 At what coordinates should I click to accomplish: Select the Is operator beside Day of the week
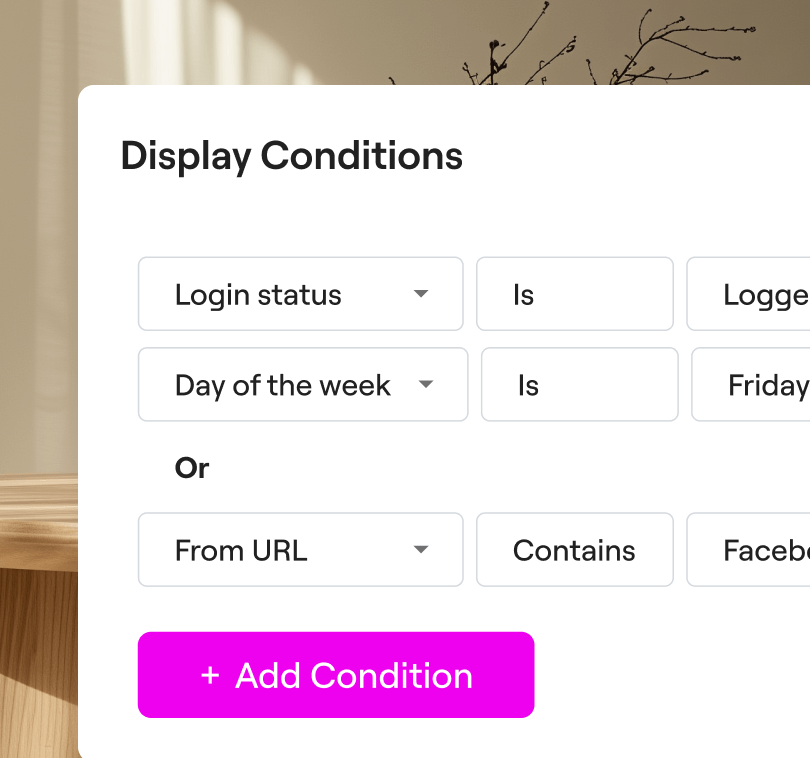click(579, 385)
